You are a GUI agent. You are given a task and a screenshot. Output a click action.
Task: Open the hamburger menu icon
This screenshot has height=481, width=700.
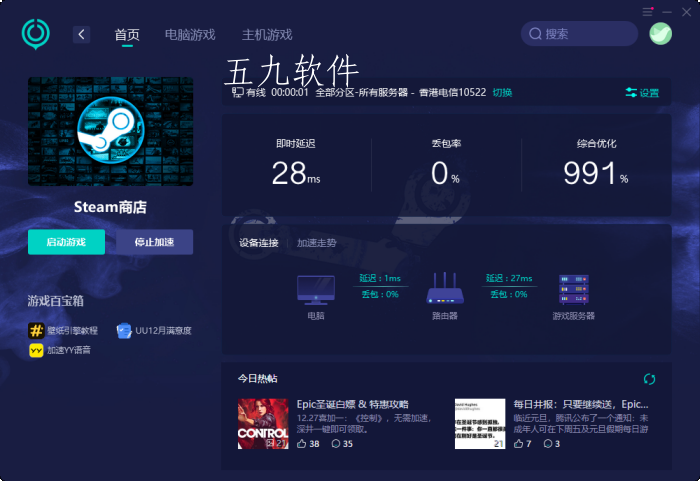pos(648,12)
